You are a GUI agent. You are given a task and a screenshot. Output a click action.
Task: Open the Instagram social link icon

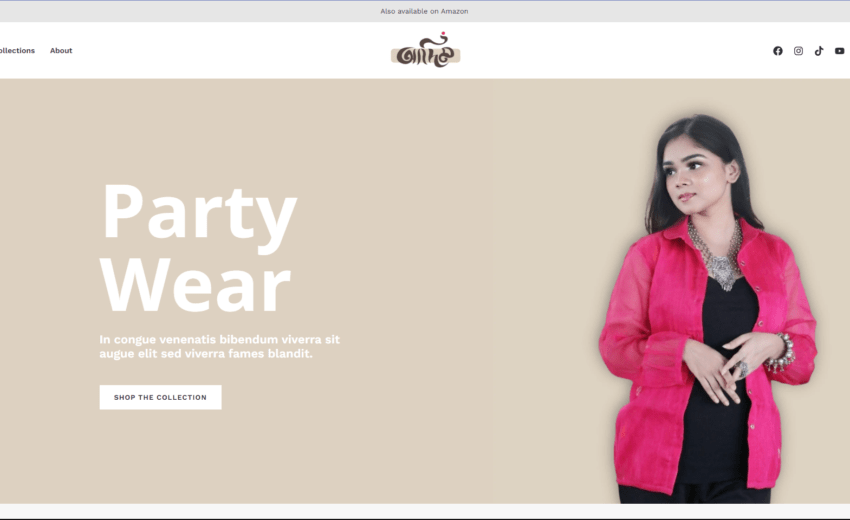tap(798, 50)
